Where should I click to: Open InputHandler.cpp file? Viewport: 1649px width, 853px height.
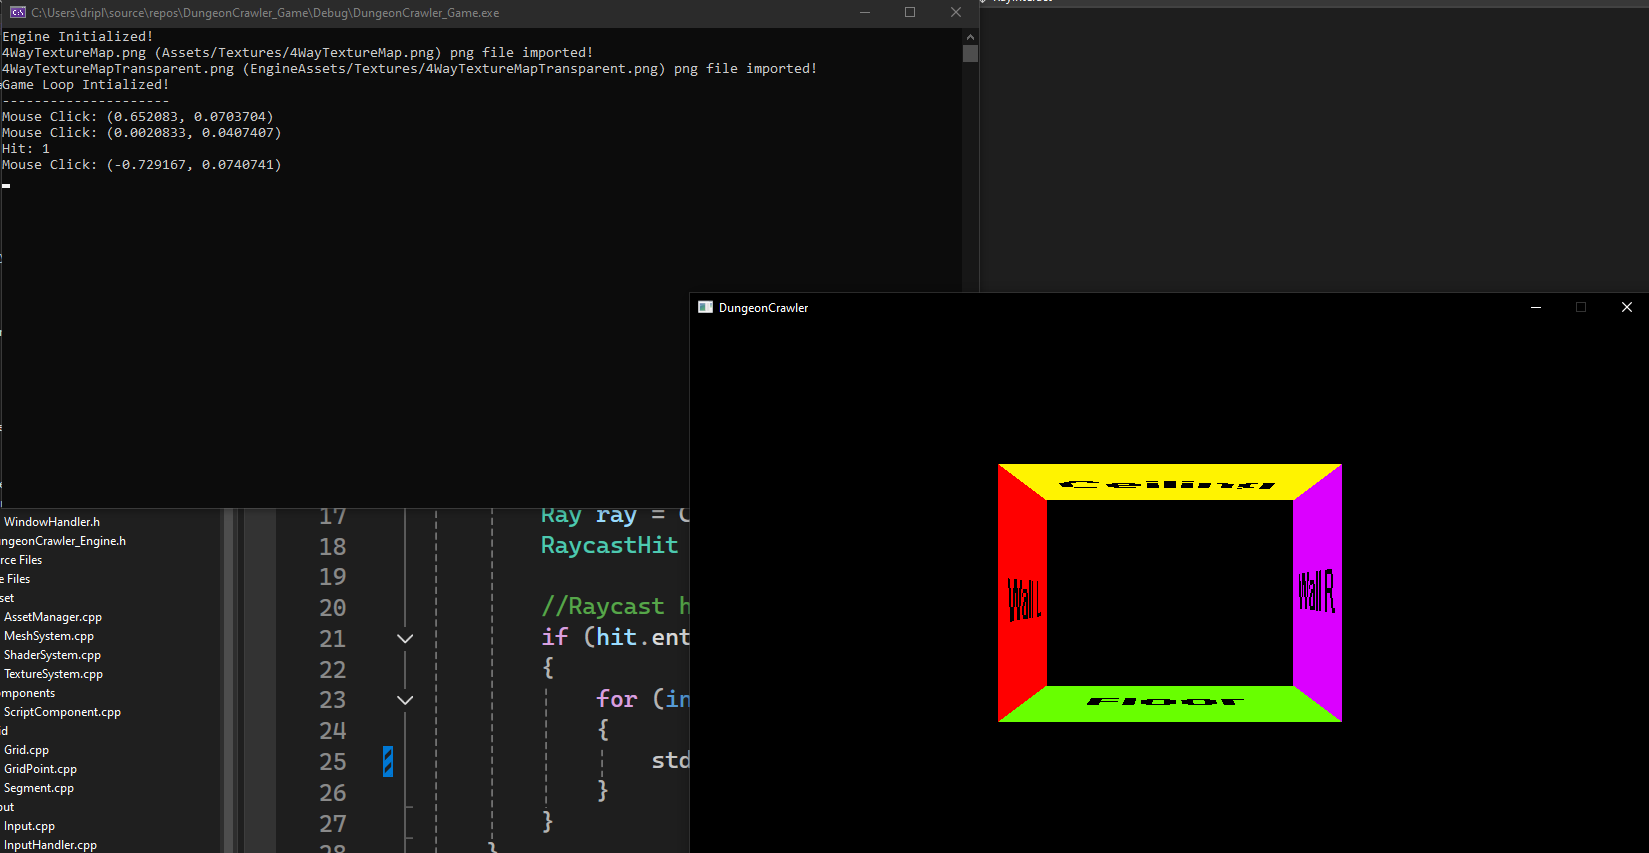click(x=50, y=845)
